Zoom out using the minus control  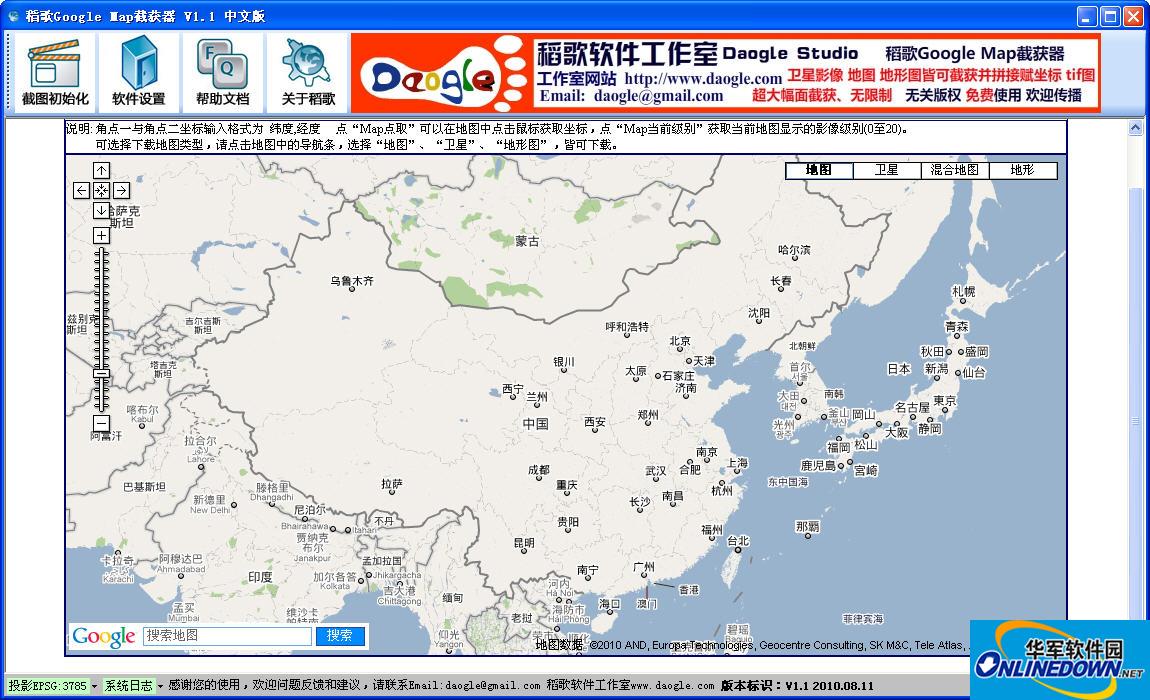coord(101,425)
